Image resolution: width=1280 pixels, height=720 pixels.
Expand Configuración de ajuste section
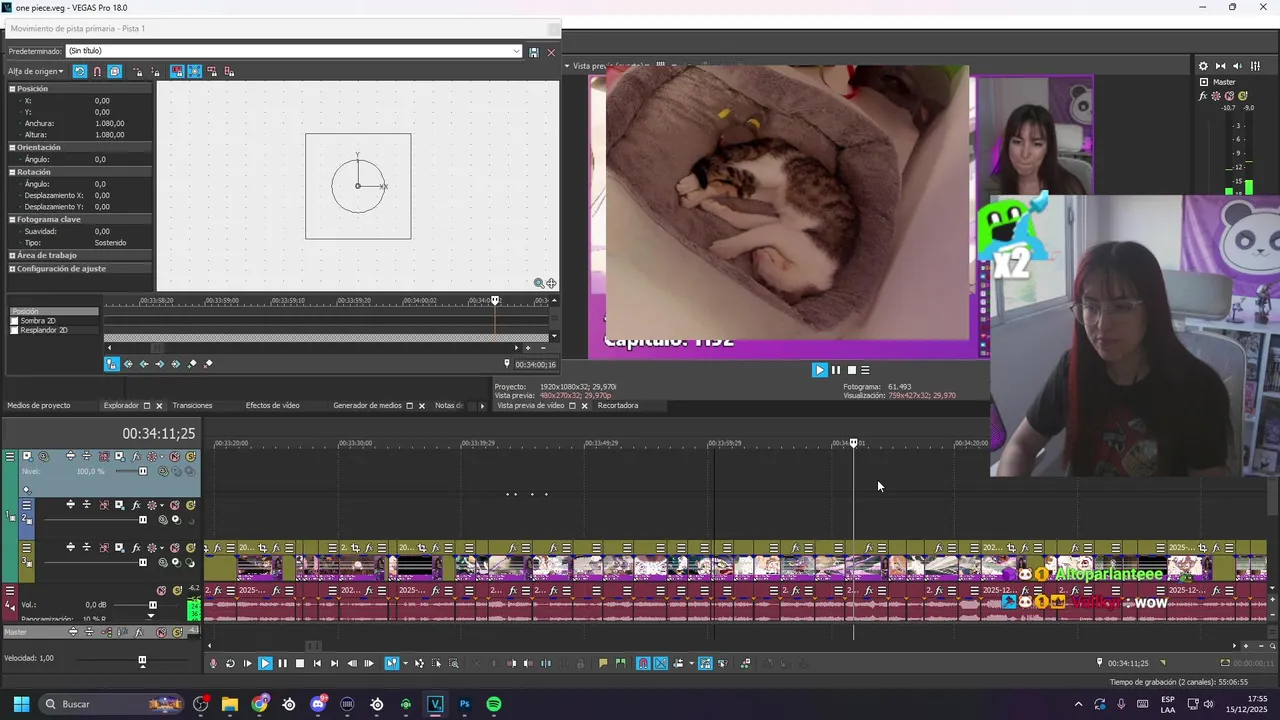[12, 268]
